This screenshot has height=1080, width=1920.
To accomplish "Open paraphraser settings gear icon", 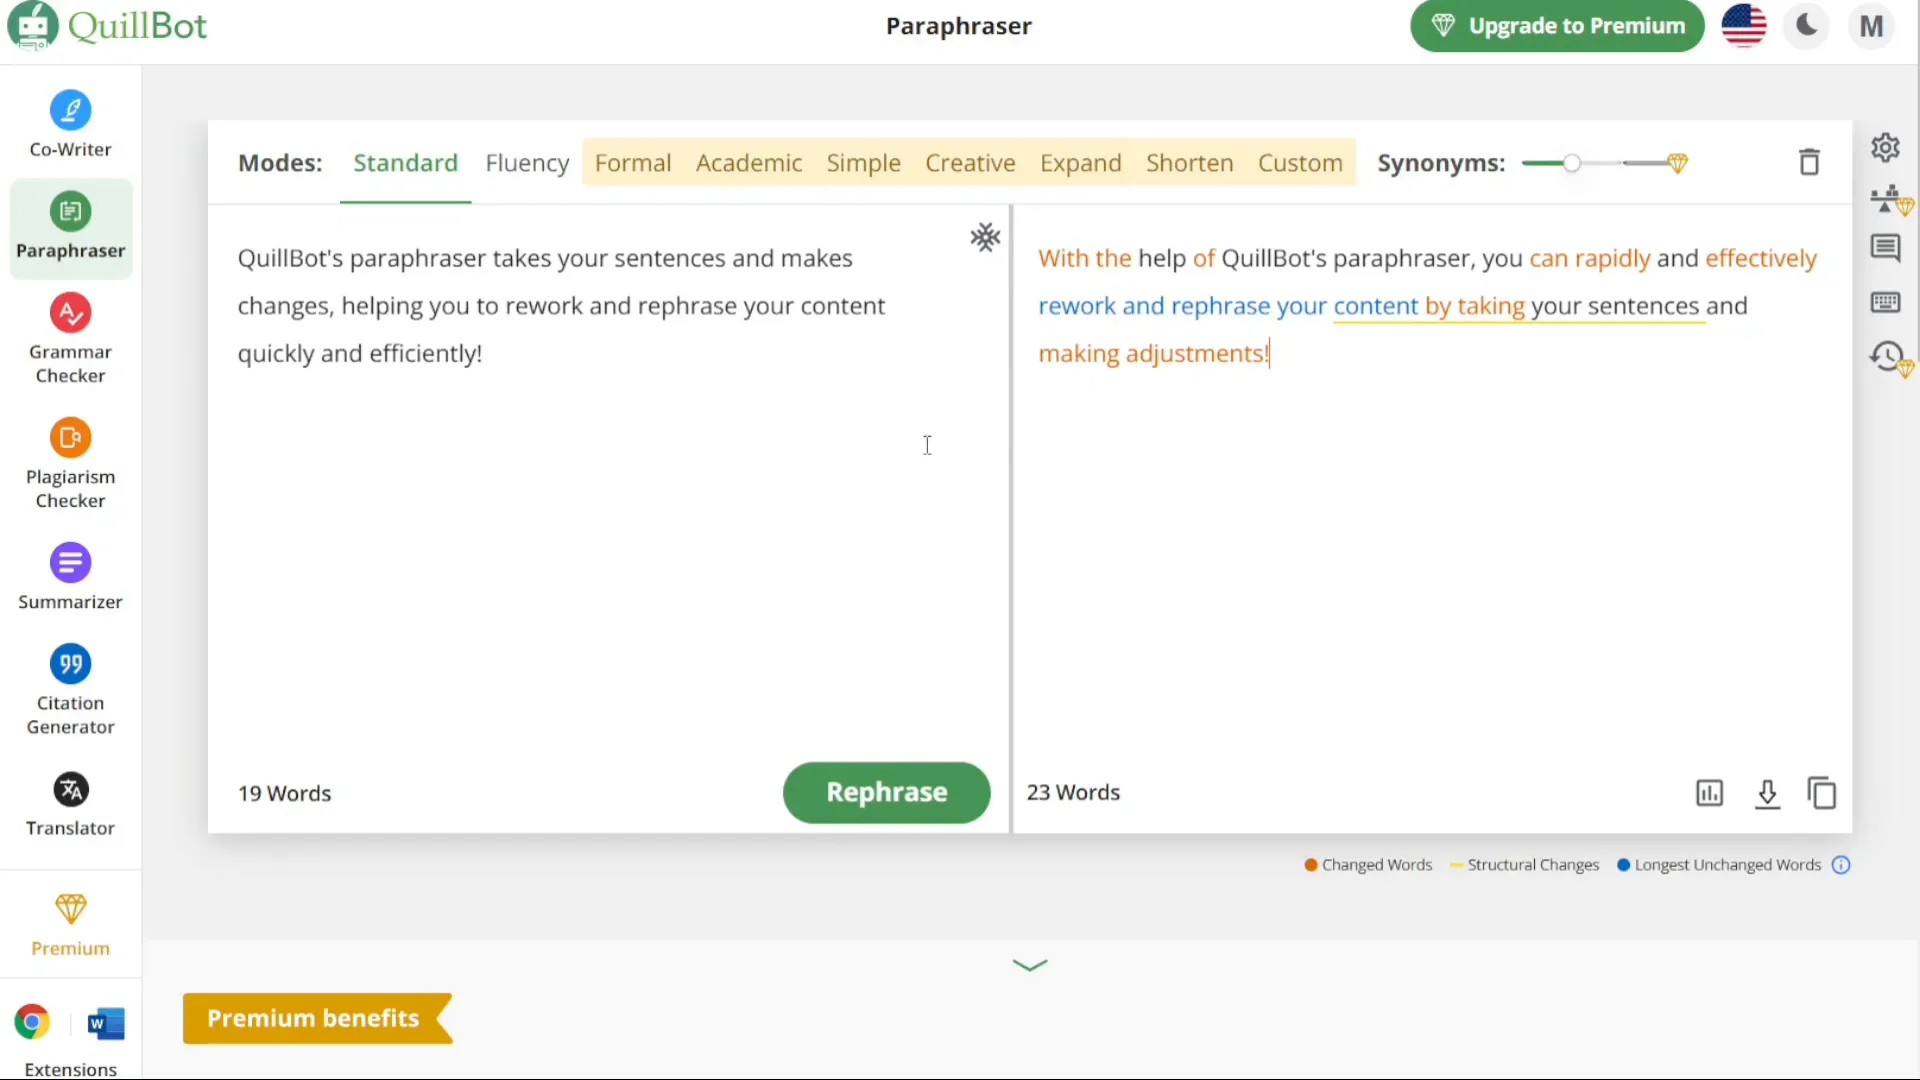I will [x=1885, y=148].
